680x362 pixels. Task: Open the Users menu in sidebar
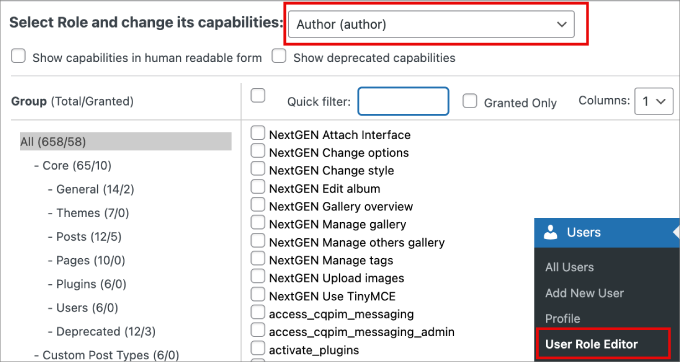tap(606, 232)
